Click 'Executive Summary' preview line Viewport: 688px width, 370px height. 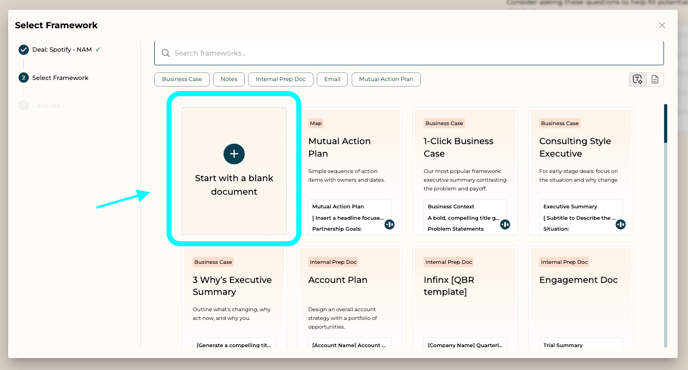click(570, 206)
